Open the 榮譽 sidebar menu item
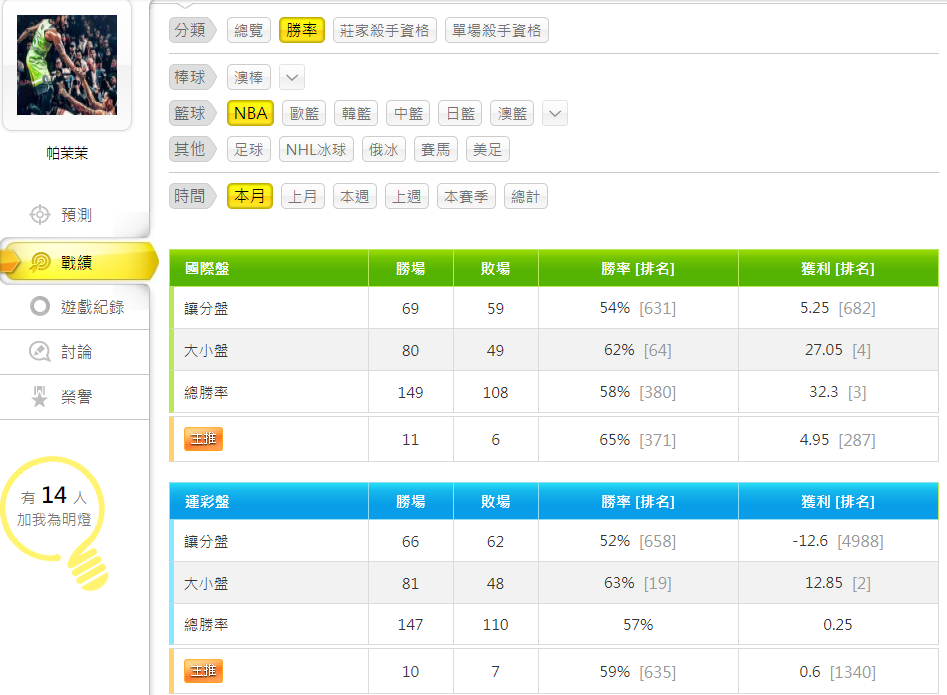The width and height of the screenshot is (947, 695). tap(74, 397)
